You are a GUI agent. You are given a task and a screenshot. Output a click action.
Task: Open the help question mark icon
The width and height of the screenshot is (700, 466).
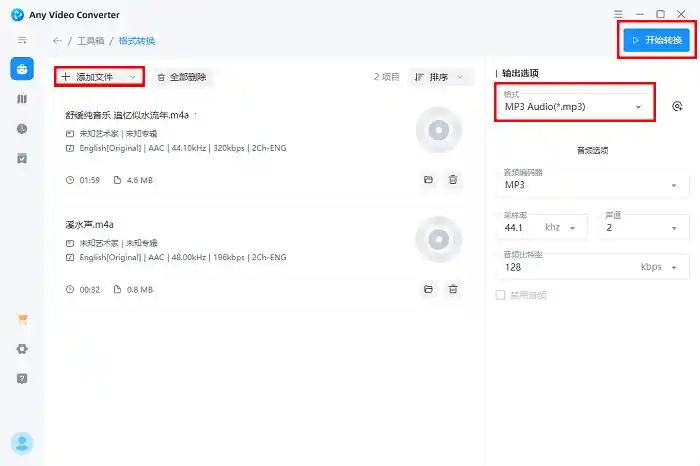pyautogui.click(x=22, y=379)
